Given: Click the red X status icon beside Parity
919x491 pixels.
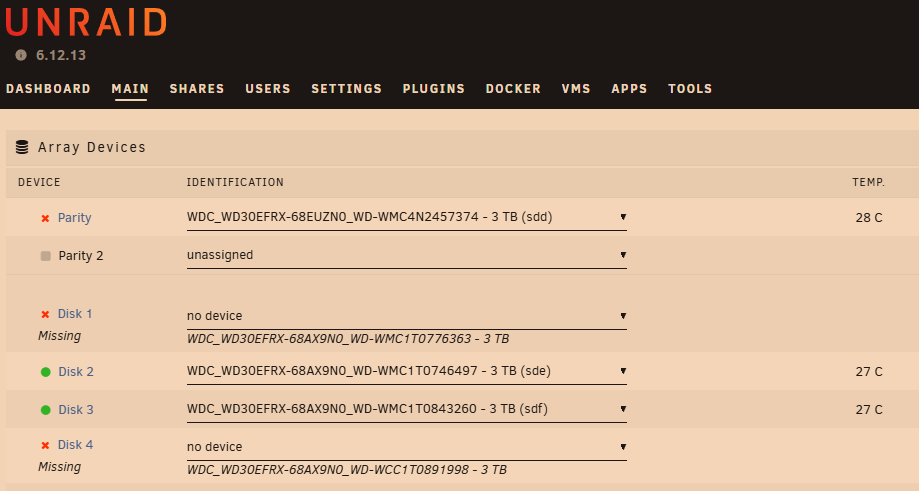Looking at the screenshot, I should pos(45,219).
